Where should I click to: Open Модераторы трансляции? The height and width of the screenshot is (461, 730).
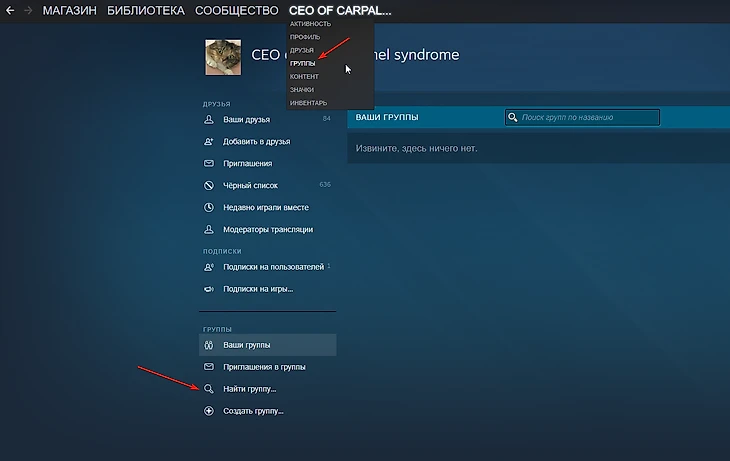click(x=268, y=229)
